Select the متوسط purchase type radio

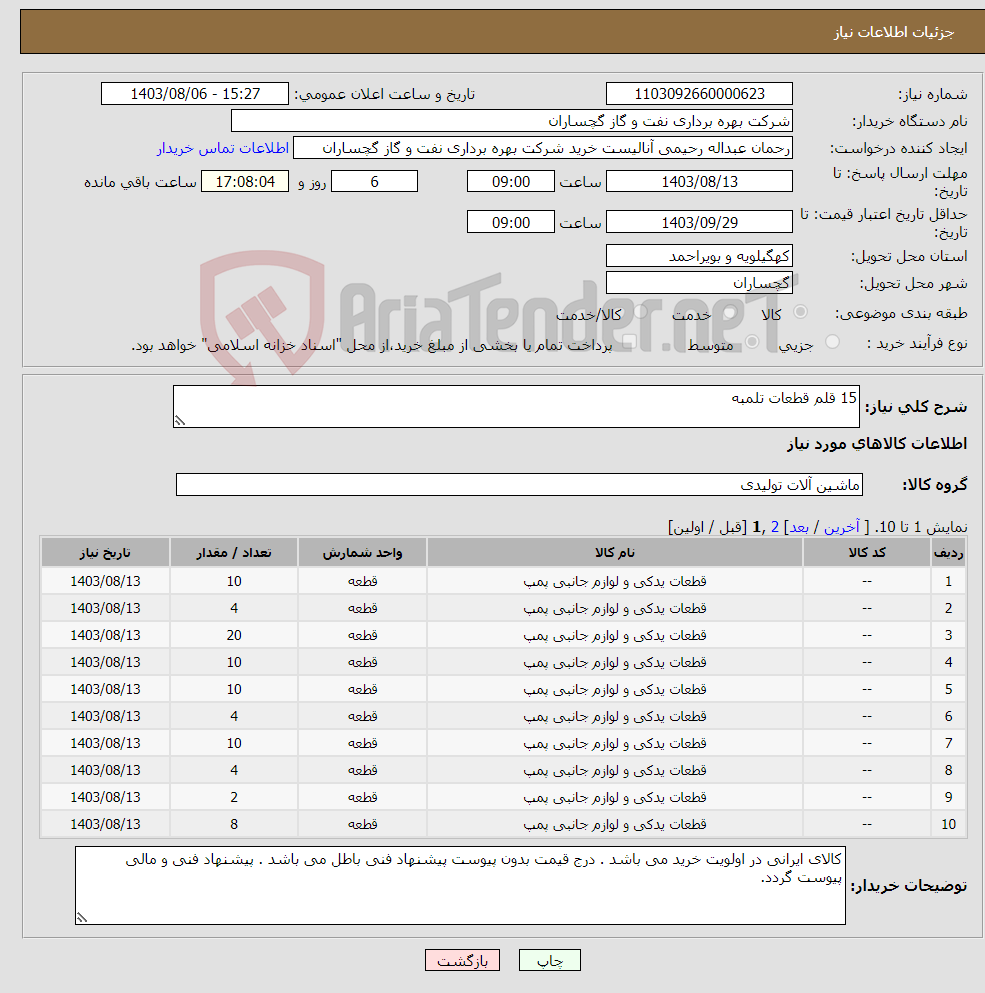pyautogui.click(x=752, y=342)
